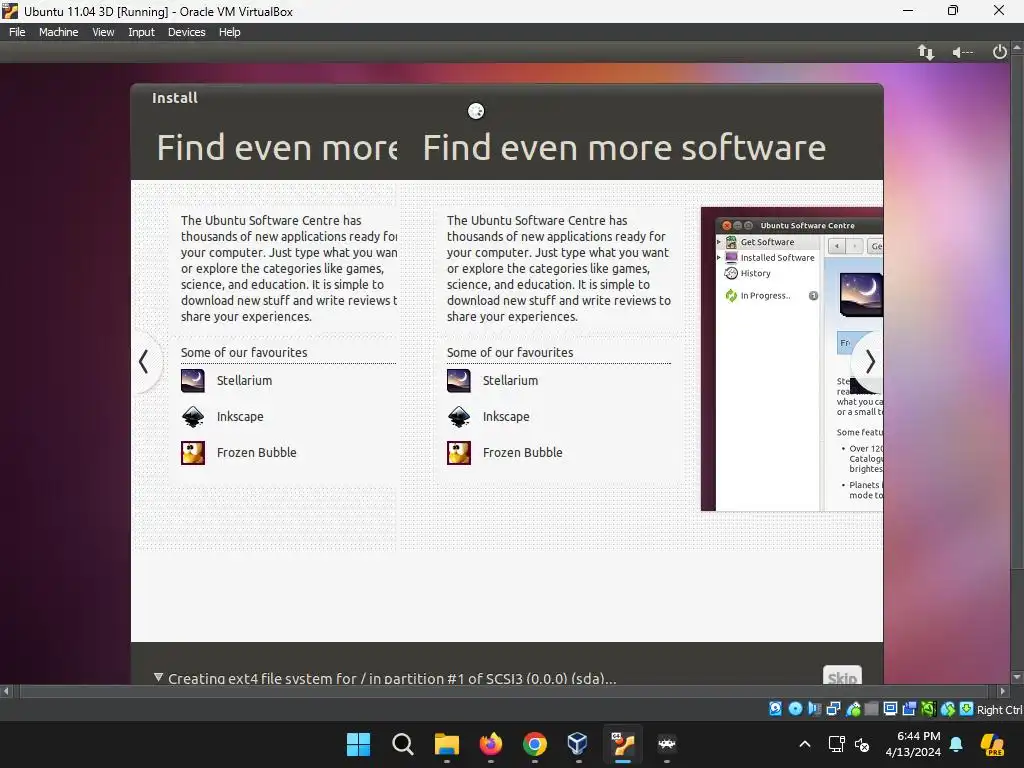Select History in the preview sidebar

point(756,274)
